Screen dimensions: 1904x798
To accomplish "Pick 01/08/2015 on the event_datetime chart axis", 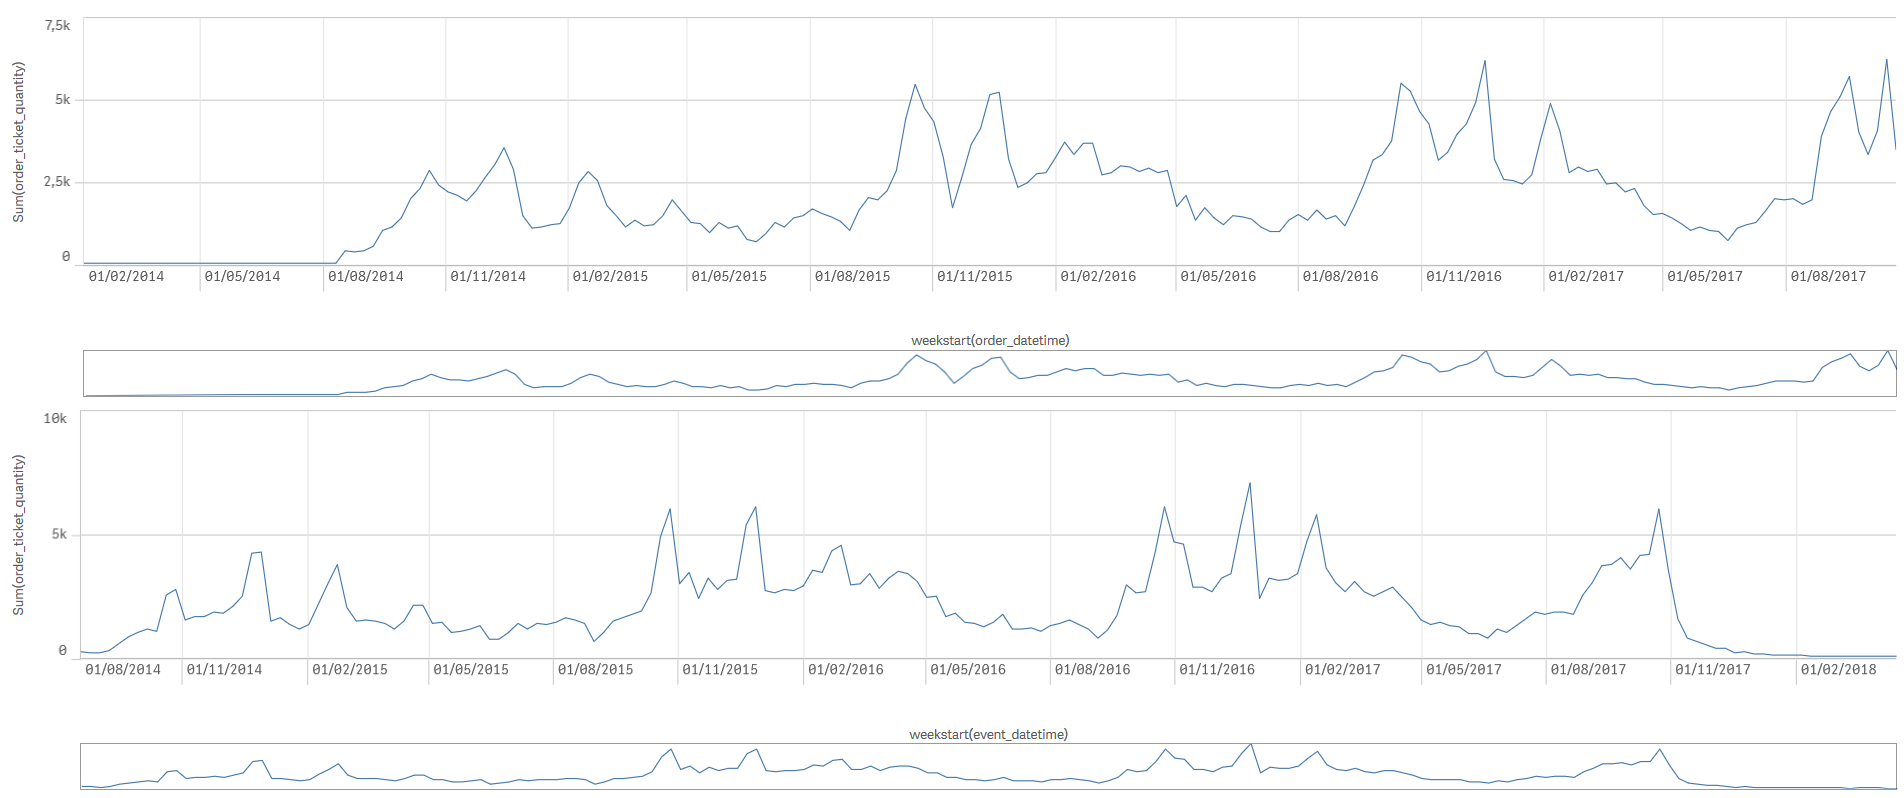I will click(x=595, y=669).
